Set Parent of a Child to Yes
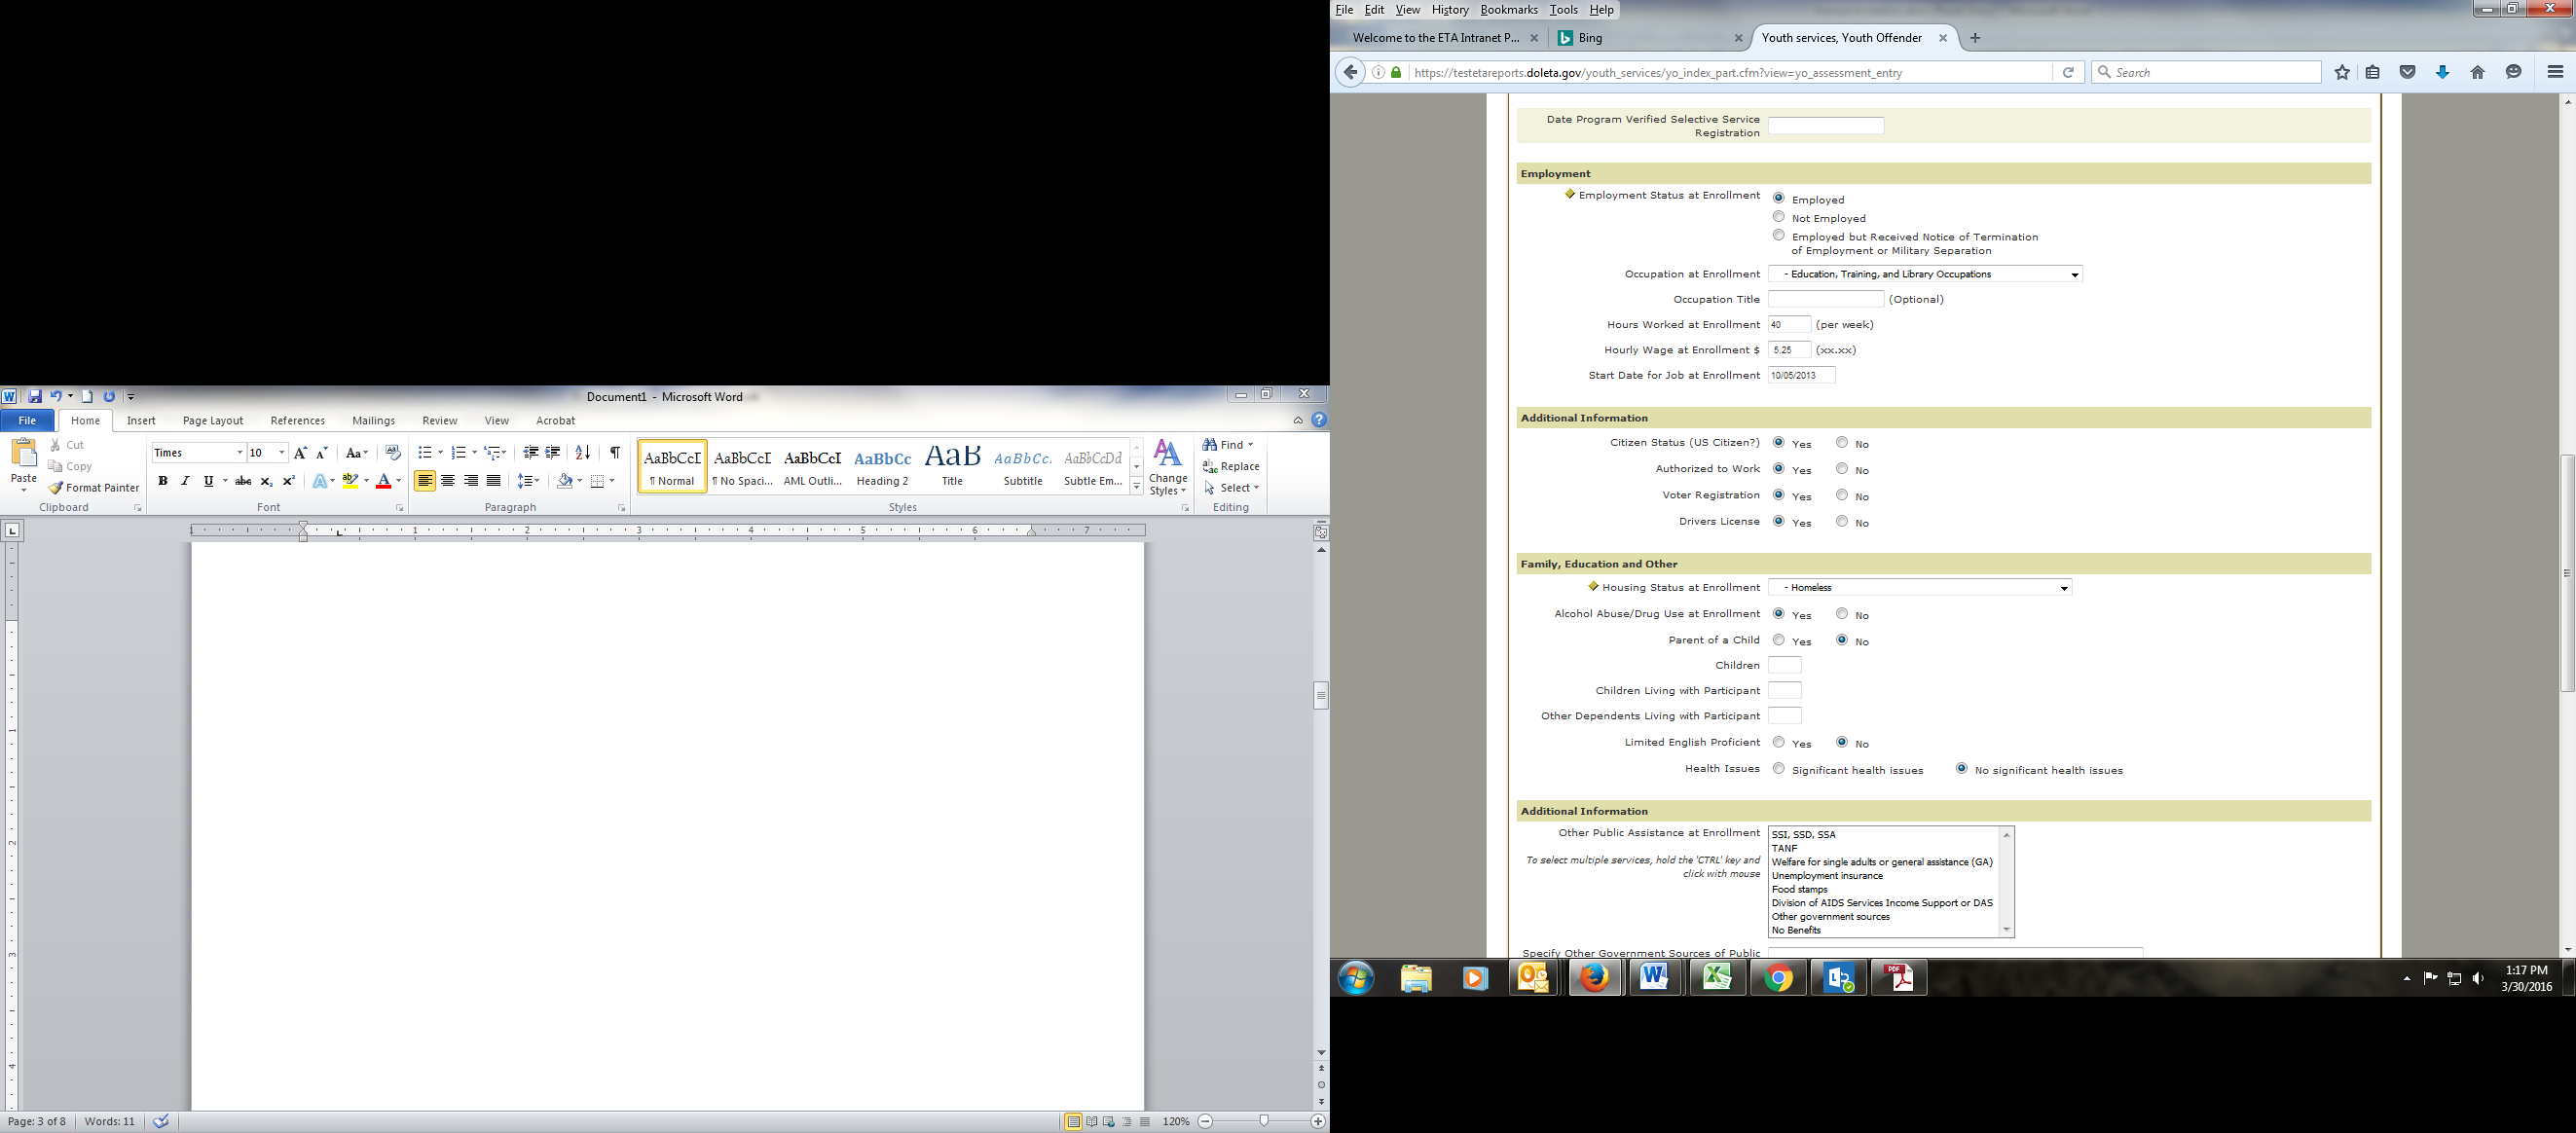 1778,640
